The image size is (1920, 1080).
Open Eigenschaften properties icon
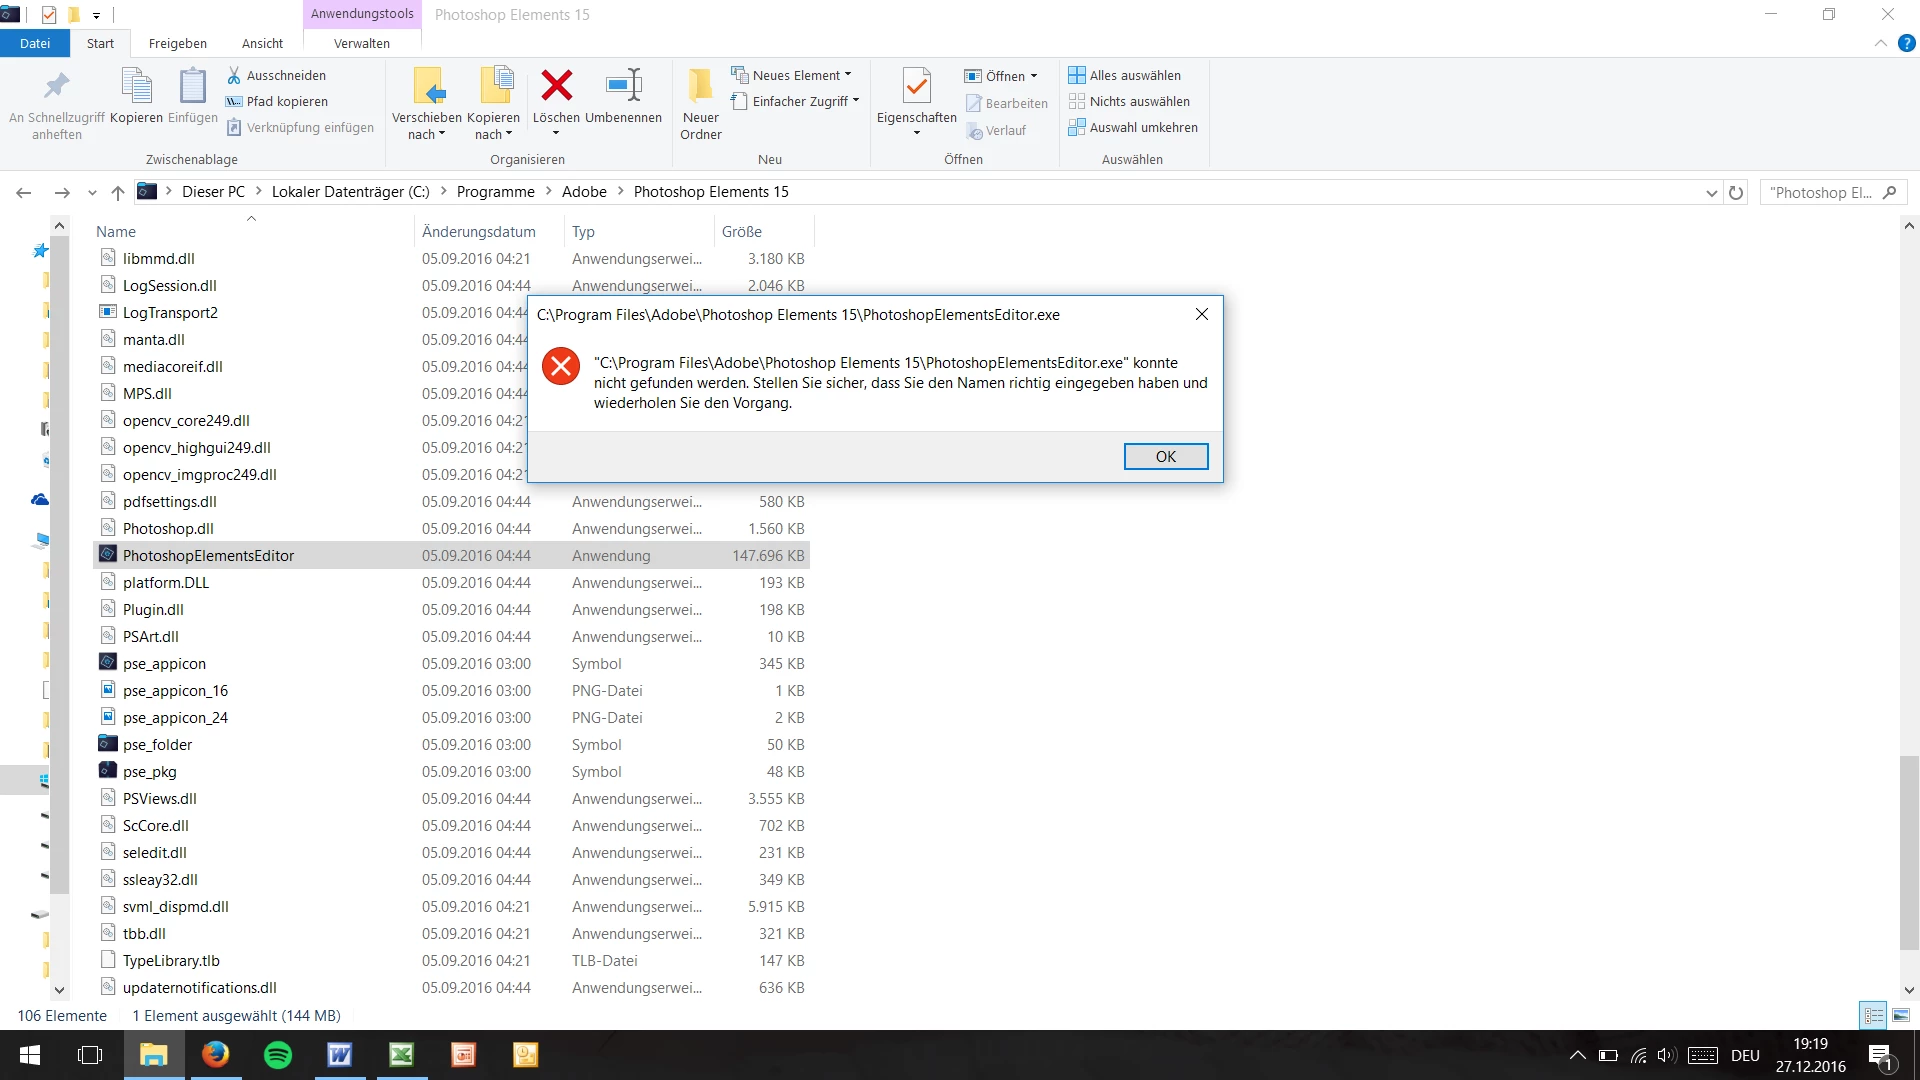click(916, 86)
